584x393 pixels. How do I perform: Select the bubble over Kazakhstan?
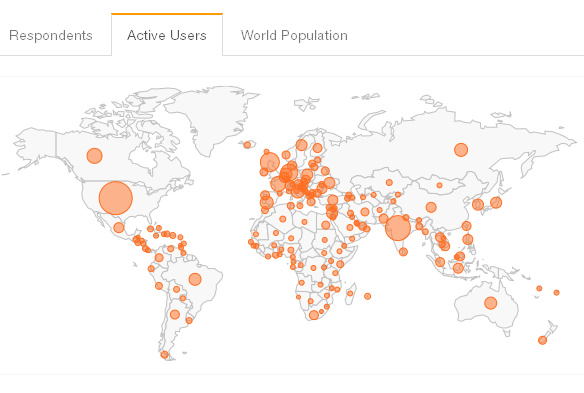point(389,183)
